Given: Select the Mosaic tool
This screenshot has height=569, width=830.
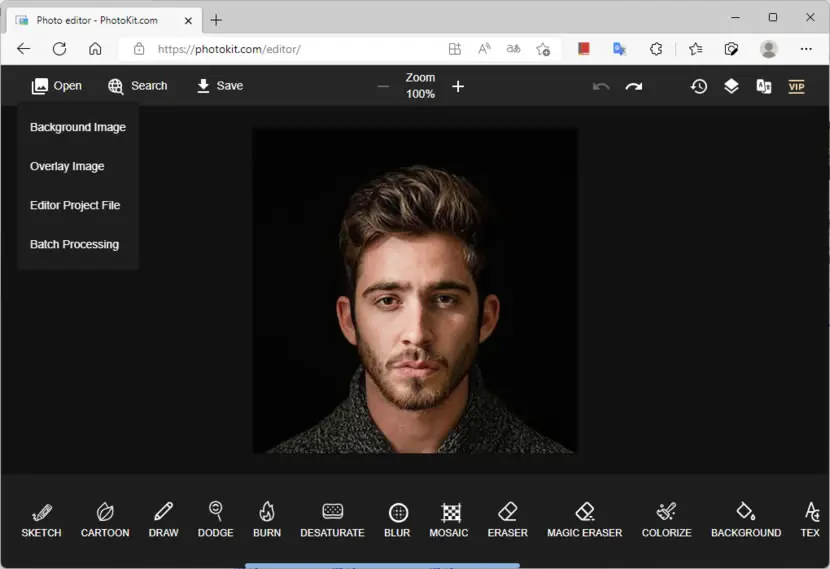Looking at the screenshot, I should click(x=449, y=519).
